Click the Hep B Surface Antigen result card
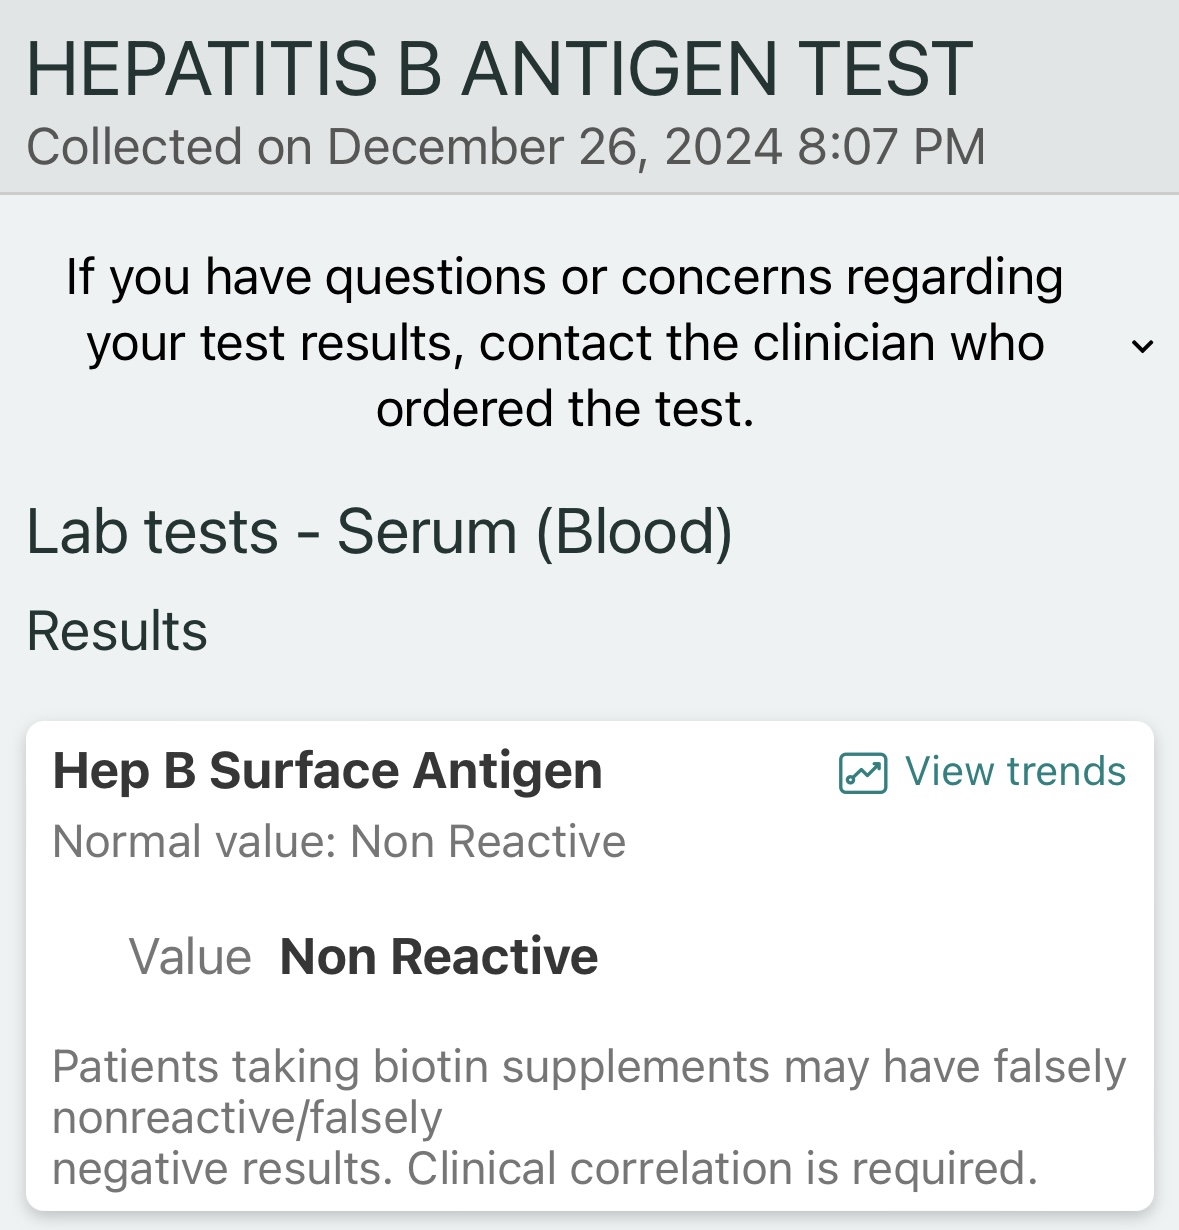Image resolution: width=1179 pixels, height=1230 pixels. (x=590, y=966)
